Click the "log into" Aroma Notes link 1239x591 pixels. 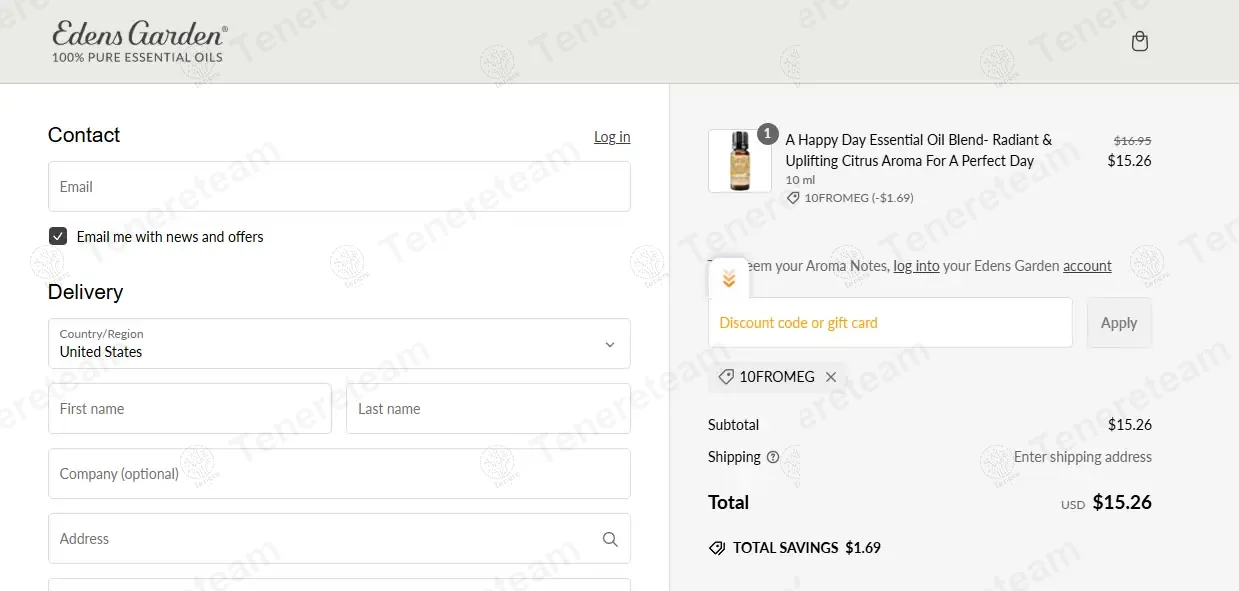[916, 266]
